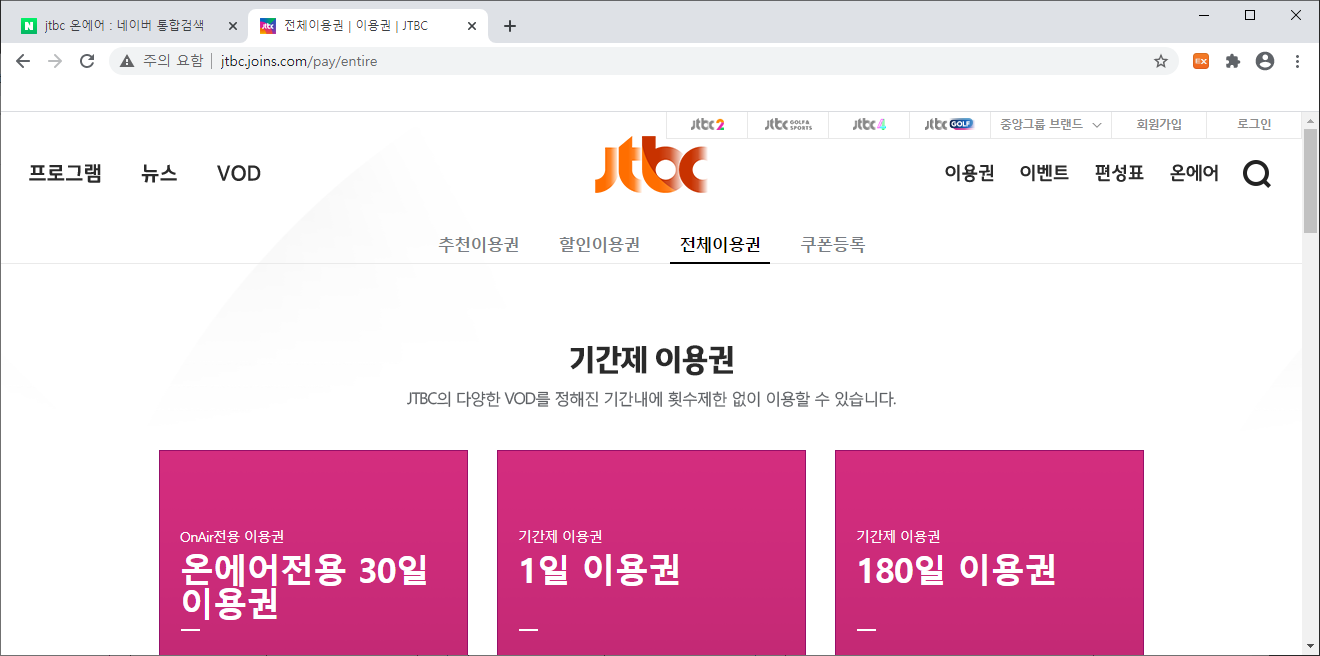Select the 전체이용권 tab

[x=720, y=244]
